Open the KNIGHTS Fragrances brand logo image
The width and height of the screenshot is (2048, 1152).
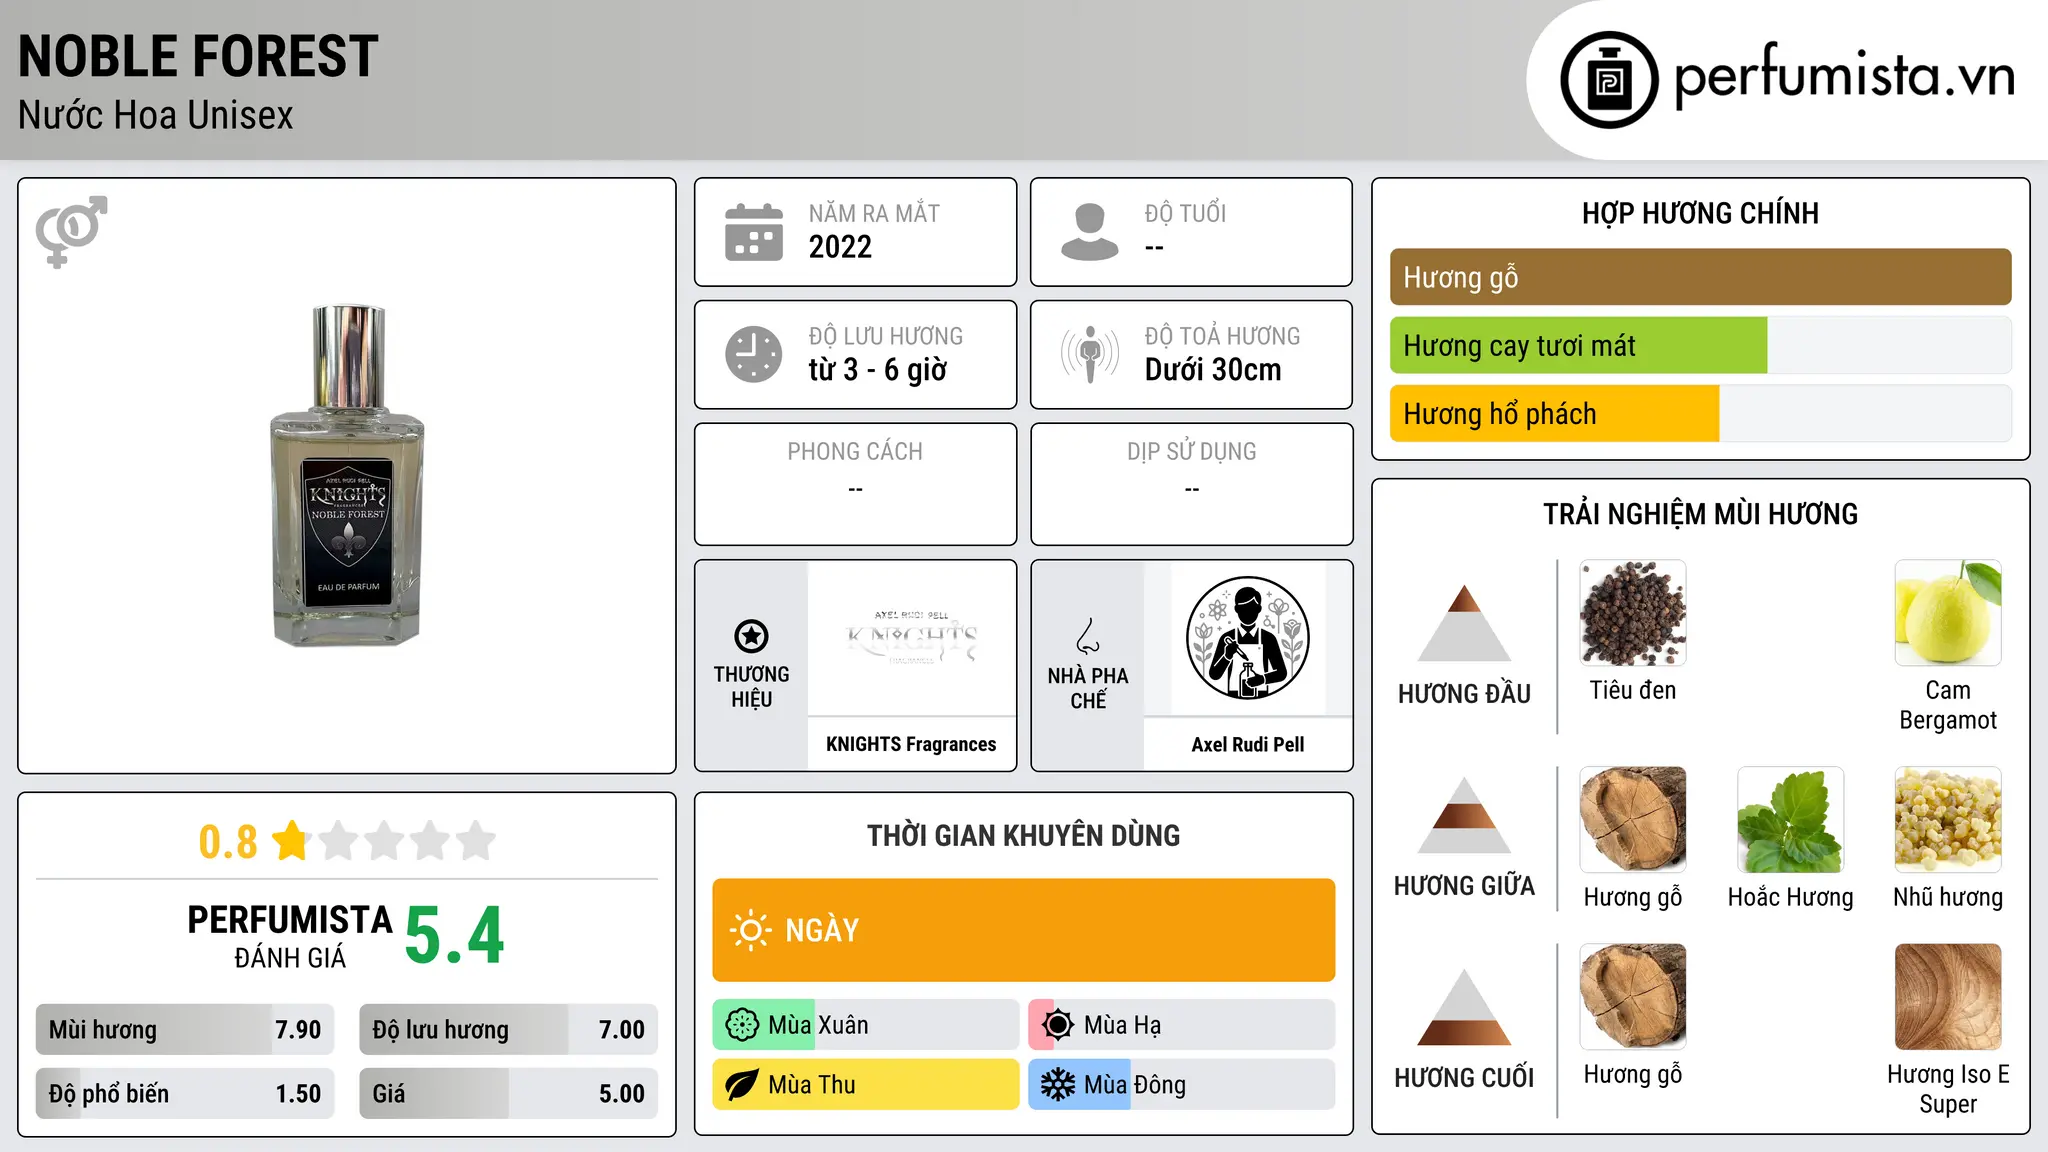tap(911, 638)
